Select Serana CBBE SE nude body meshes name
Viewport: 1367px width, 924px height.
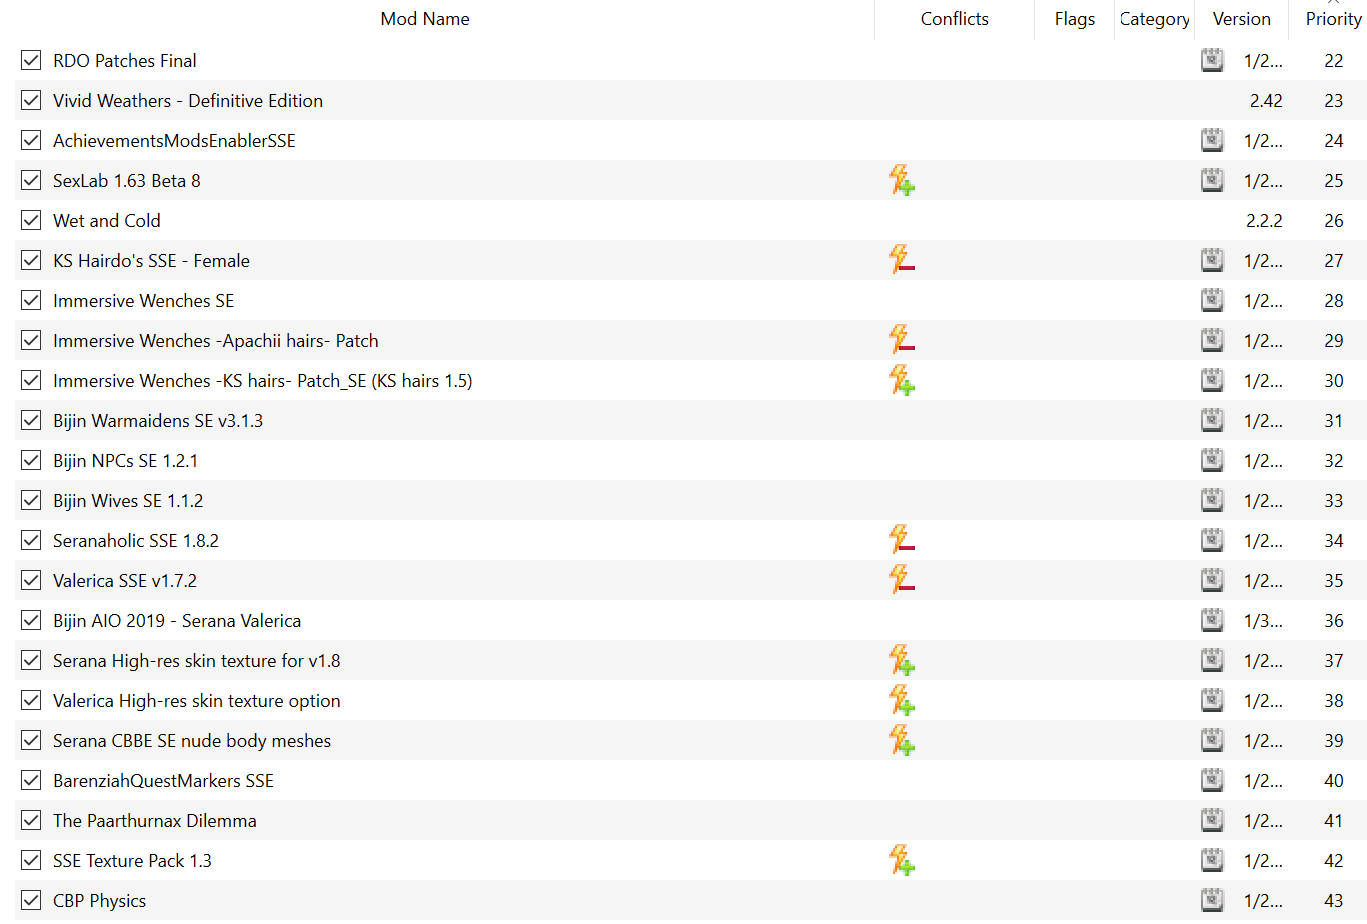192,741
